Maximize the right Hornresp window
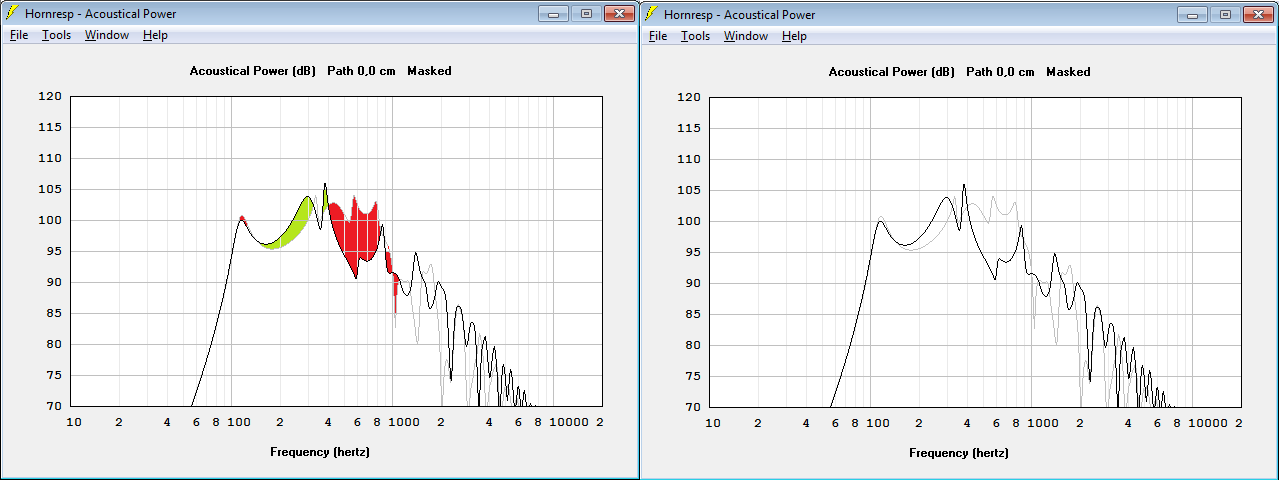The height and width of the screenshot is (480, 1280). tap(1225, 14)
